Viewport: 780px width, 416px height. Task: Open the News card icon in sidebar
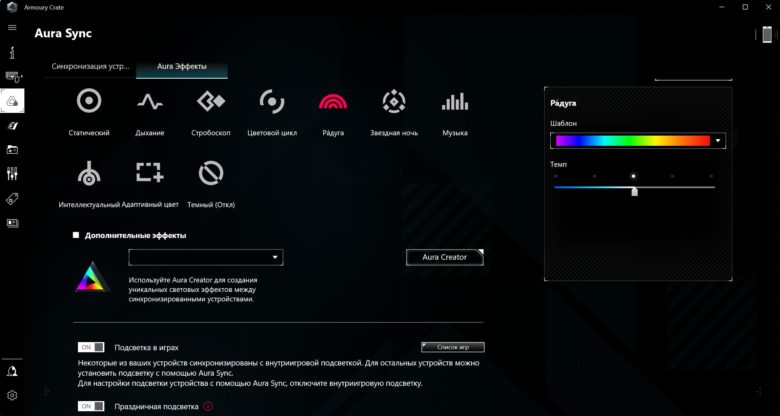[x=12, y=223]
